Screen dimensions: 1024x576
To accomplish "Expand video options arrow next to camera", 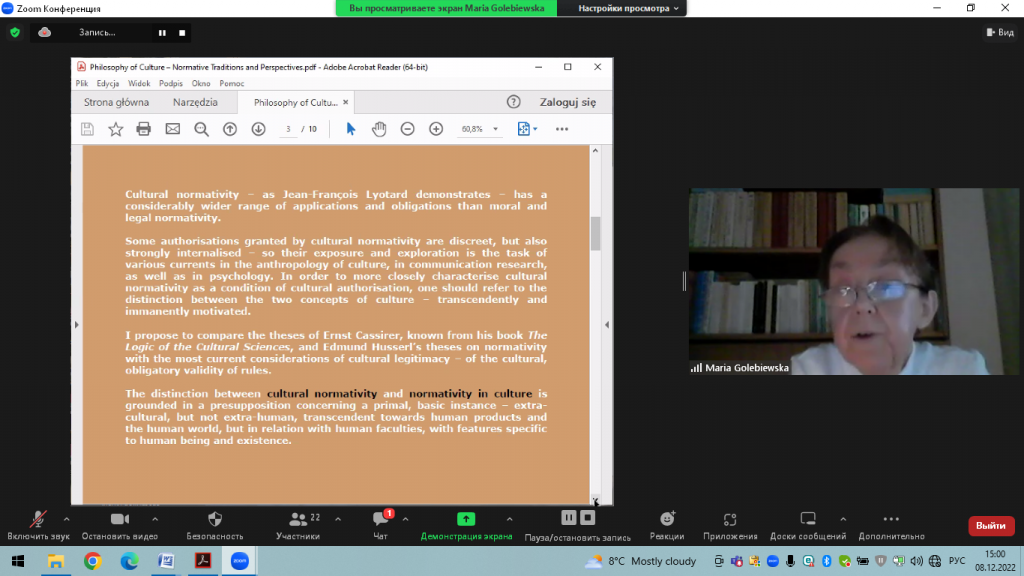I will tap(155, 519).
